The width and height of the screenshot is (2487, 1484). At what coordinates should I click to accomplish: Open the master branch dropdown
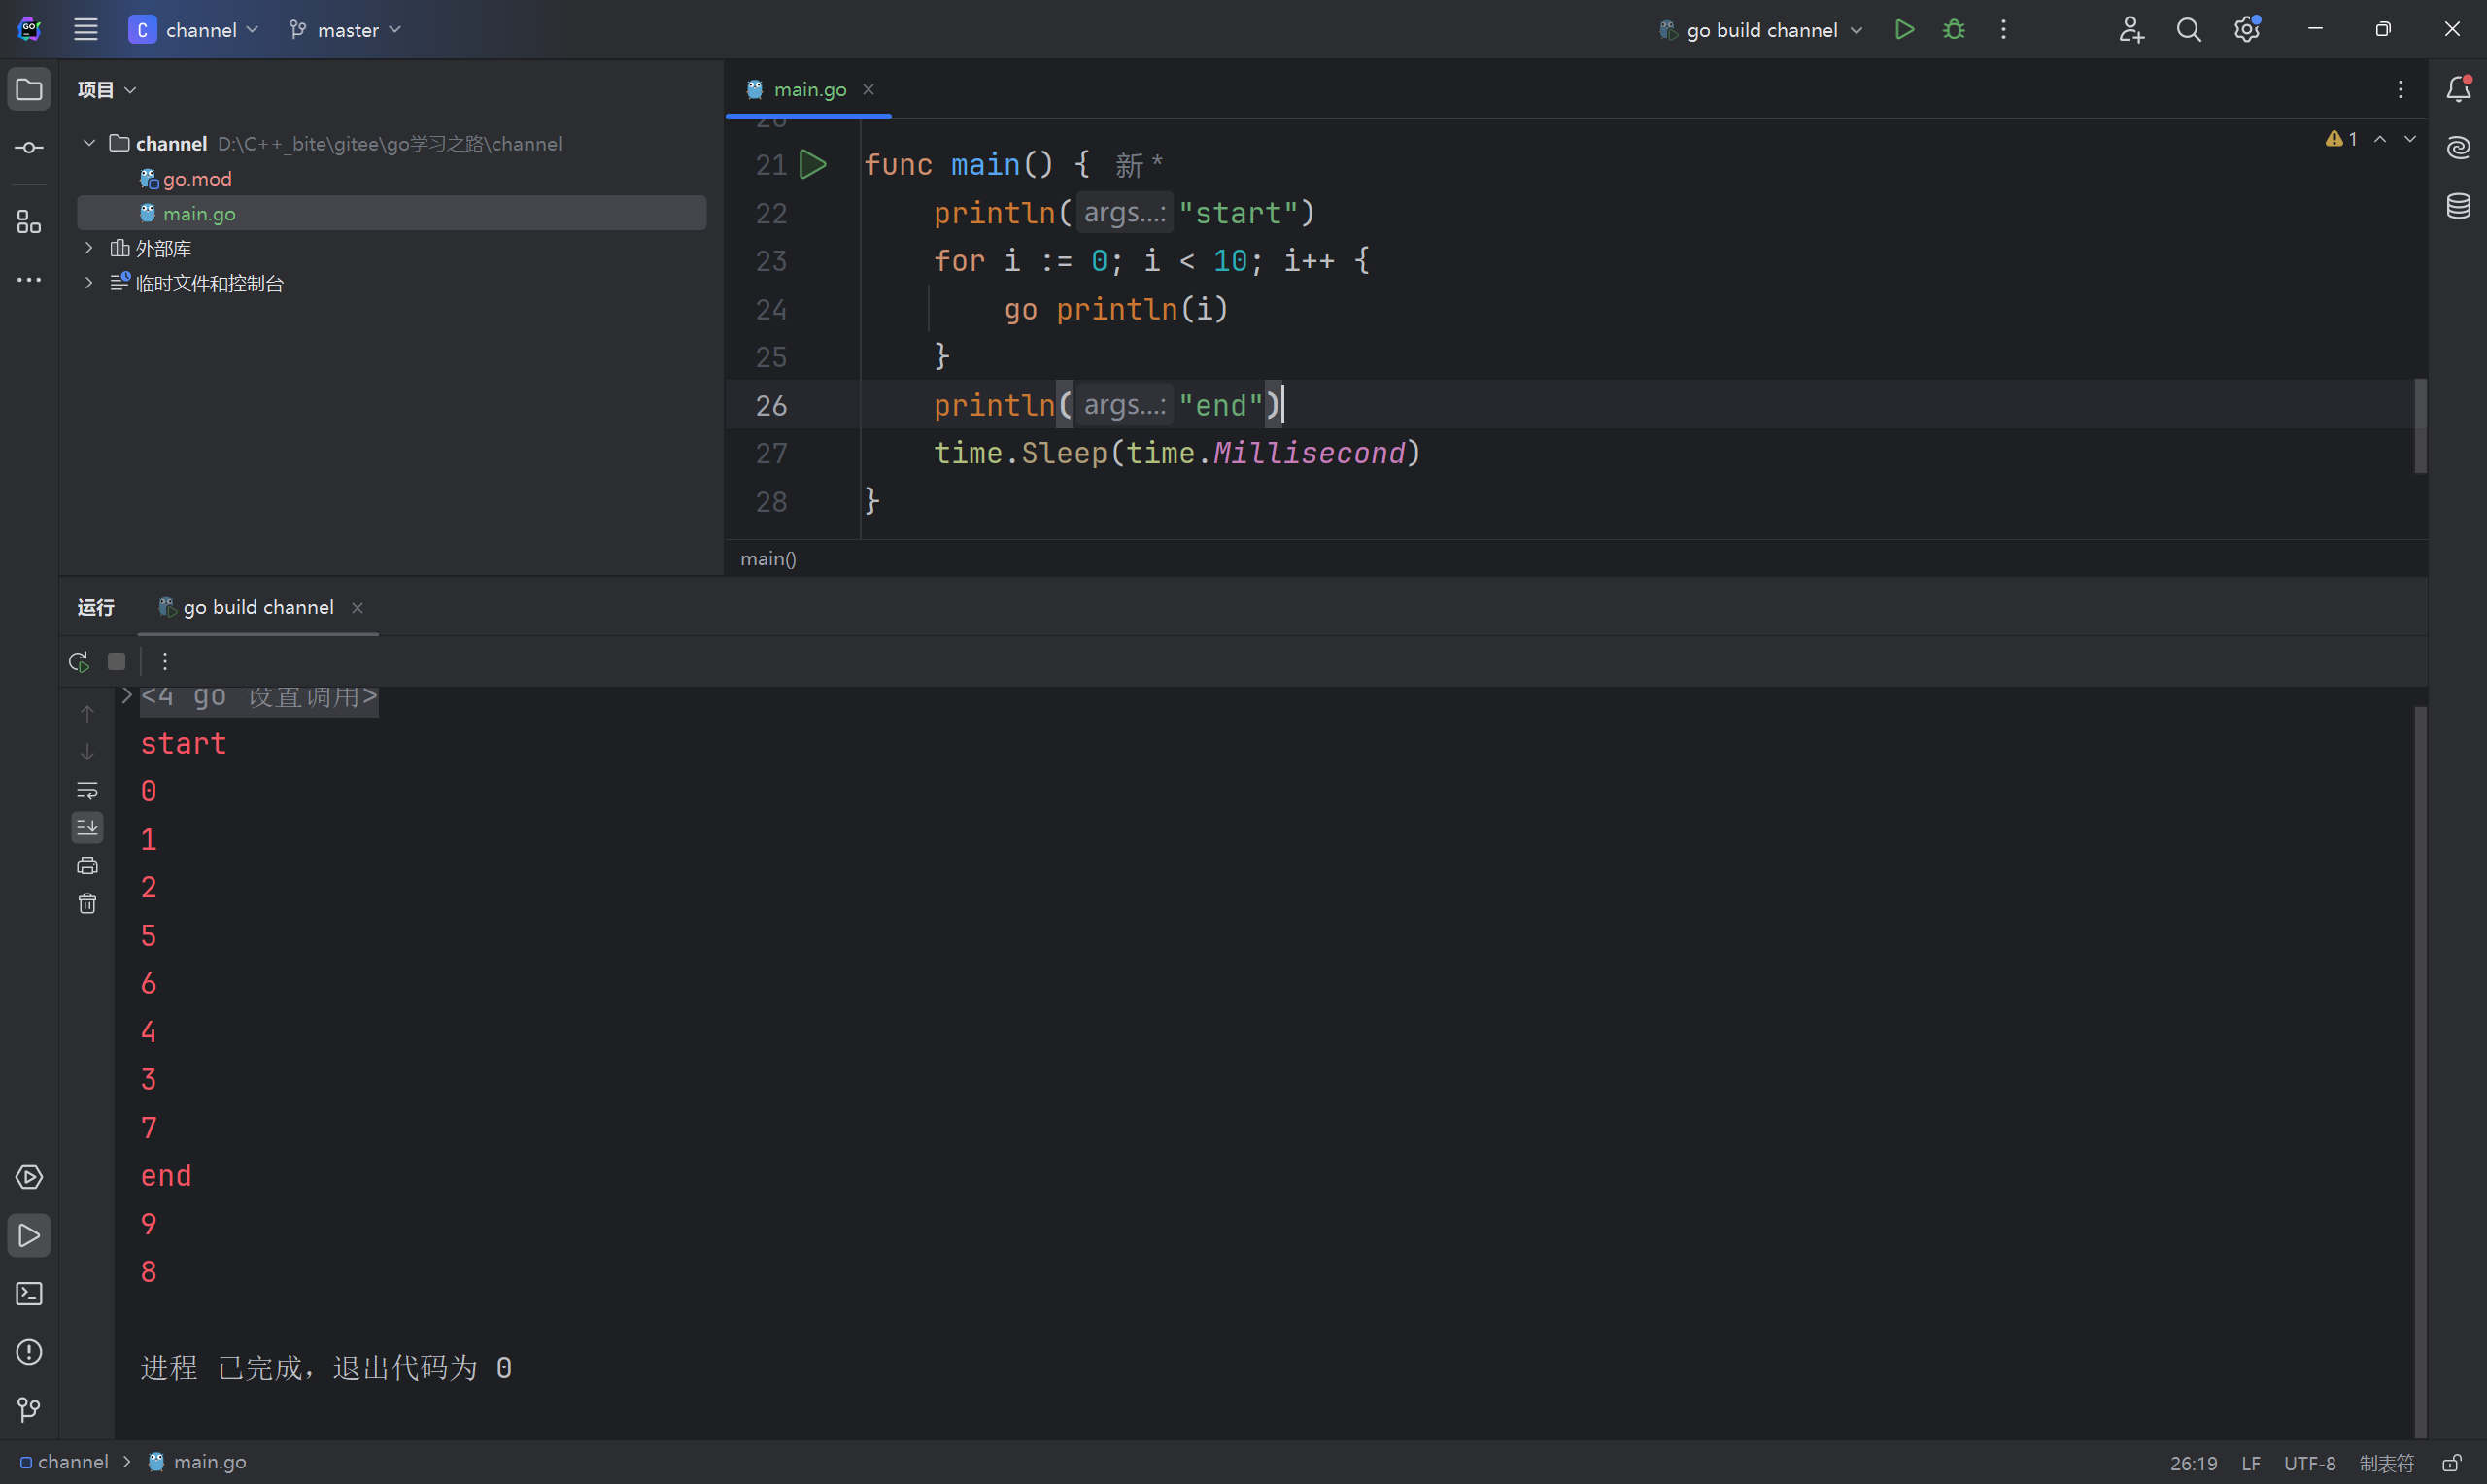point(345,30)
